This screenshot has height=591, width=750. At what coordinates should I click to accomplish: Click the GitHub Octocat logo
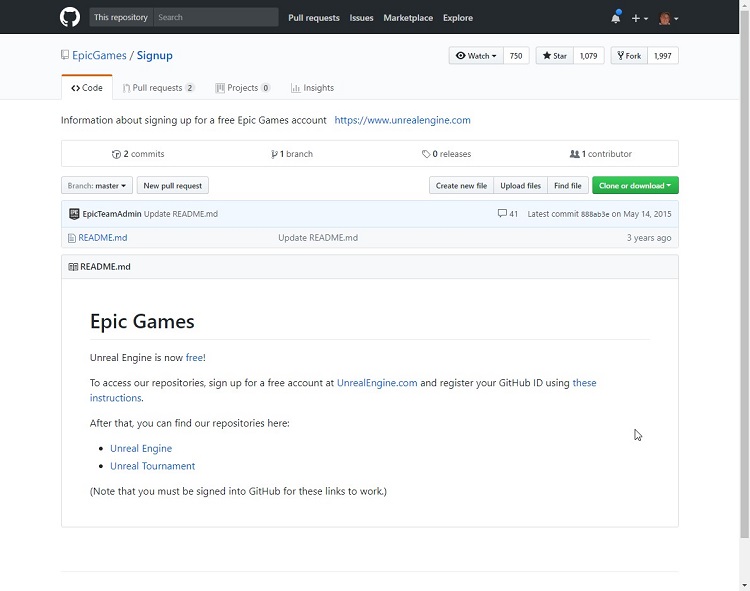point(70,17)
